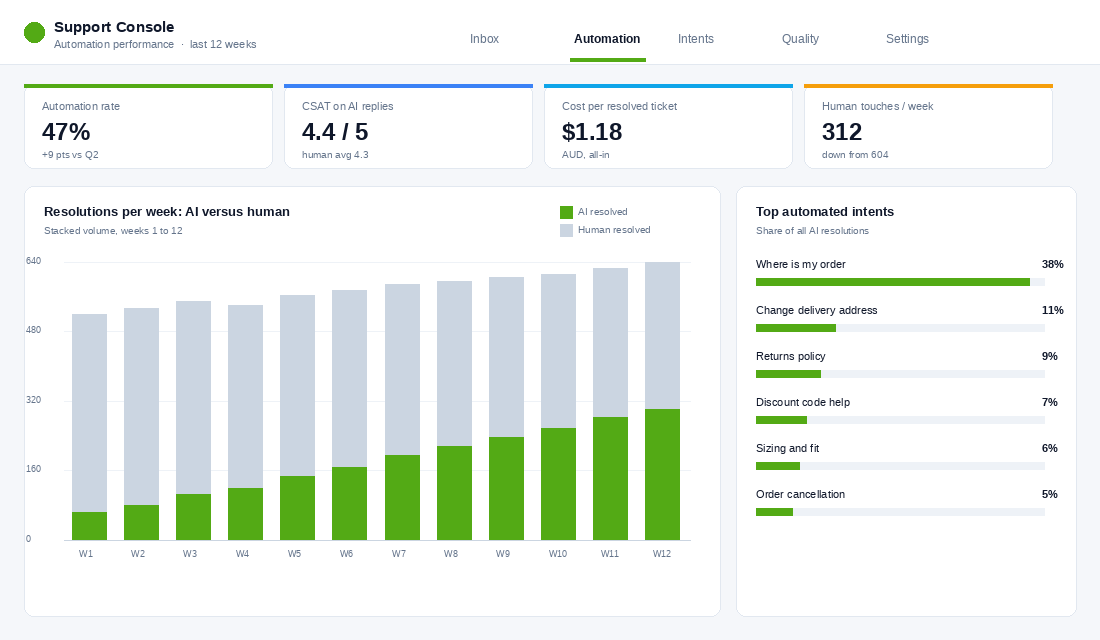This screenshot has height=640, width=1100.
Task: Click the down from 604 note
Action: tap(855, 154)
